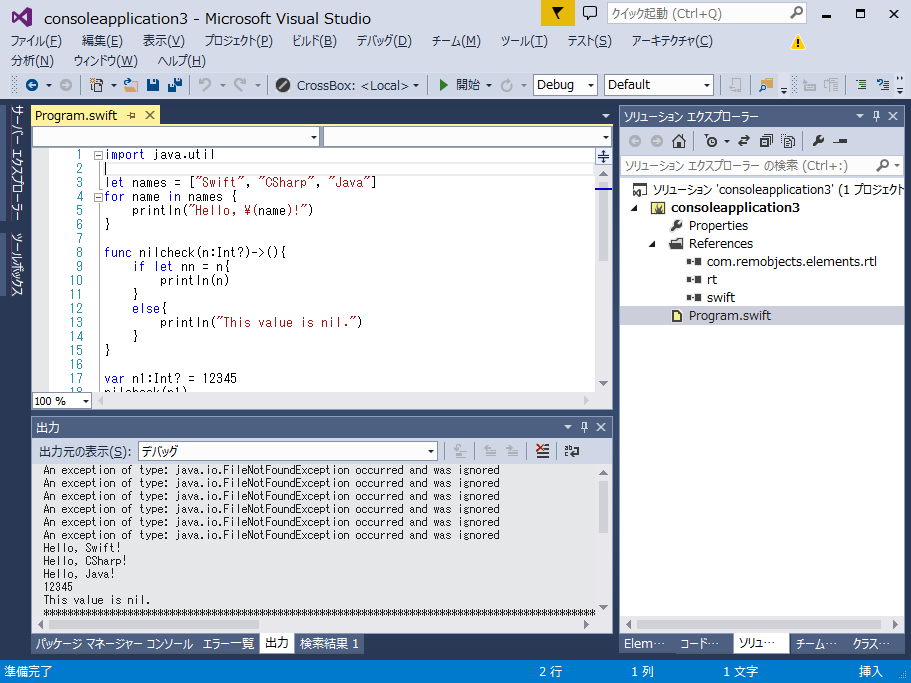Viewport: 911px width, 683px height.
Task: Toggle pin on the Program.swift tab
Action: coord(131,116)
